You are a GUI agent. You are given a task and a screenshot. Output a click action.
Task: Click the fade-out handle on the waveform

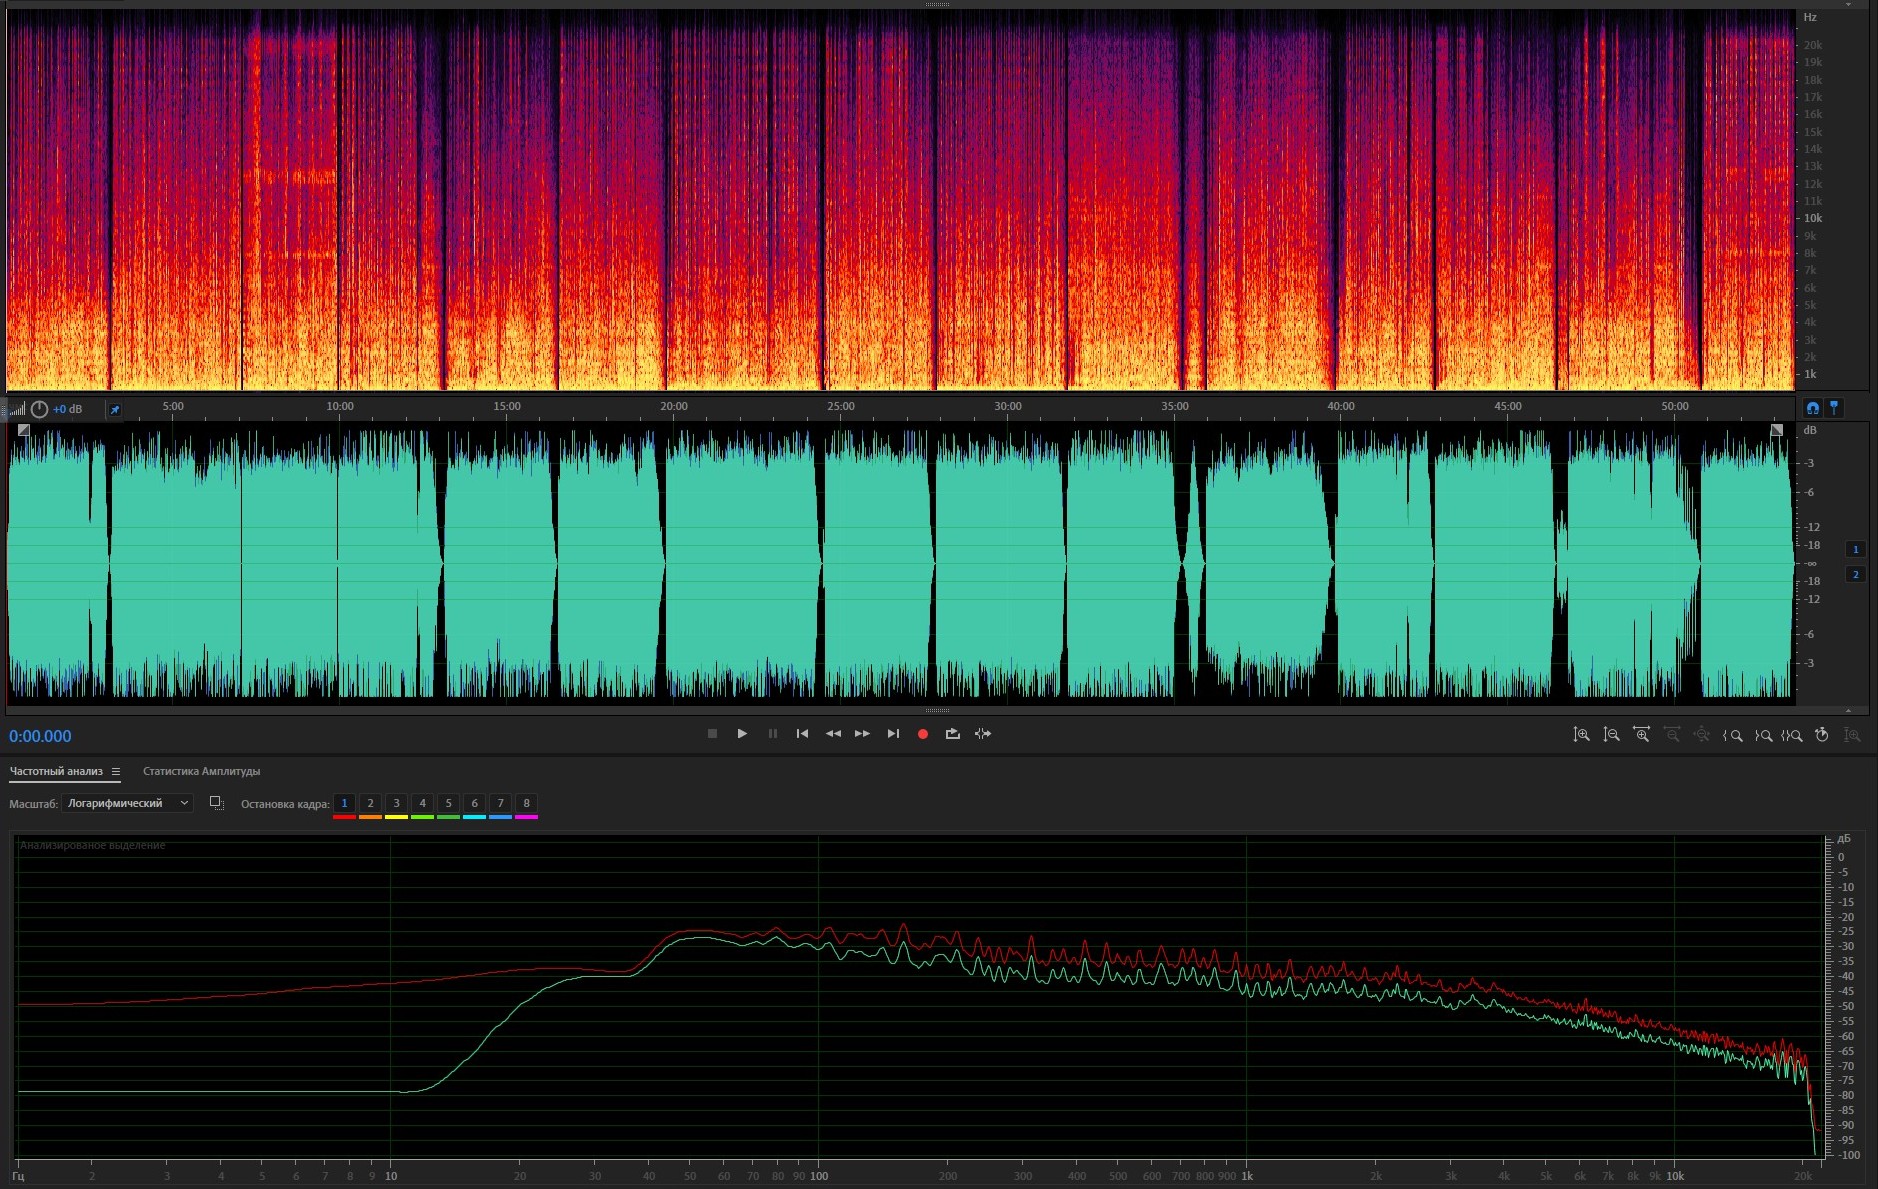1776,430
